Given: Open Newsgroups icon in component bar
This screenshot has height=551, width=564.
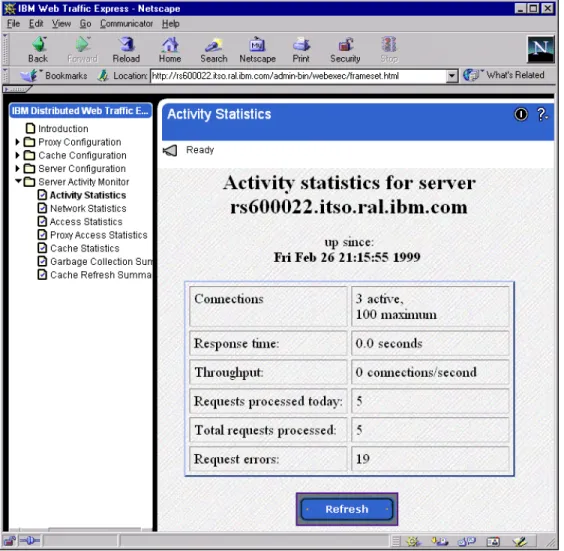Looking at the screenshot, I should [x=467, y=541].
